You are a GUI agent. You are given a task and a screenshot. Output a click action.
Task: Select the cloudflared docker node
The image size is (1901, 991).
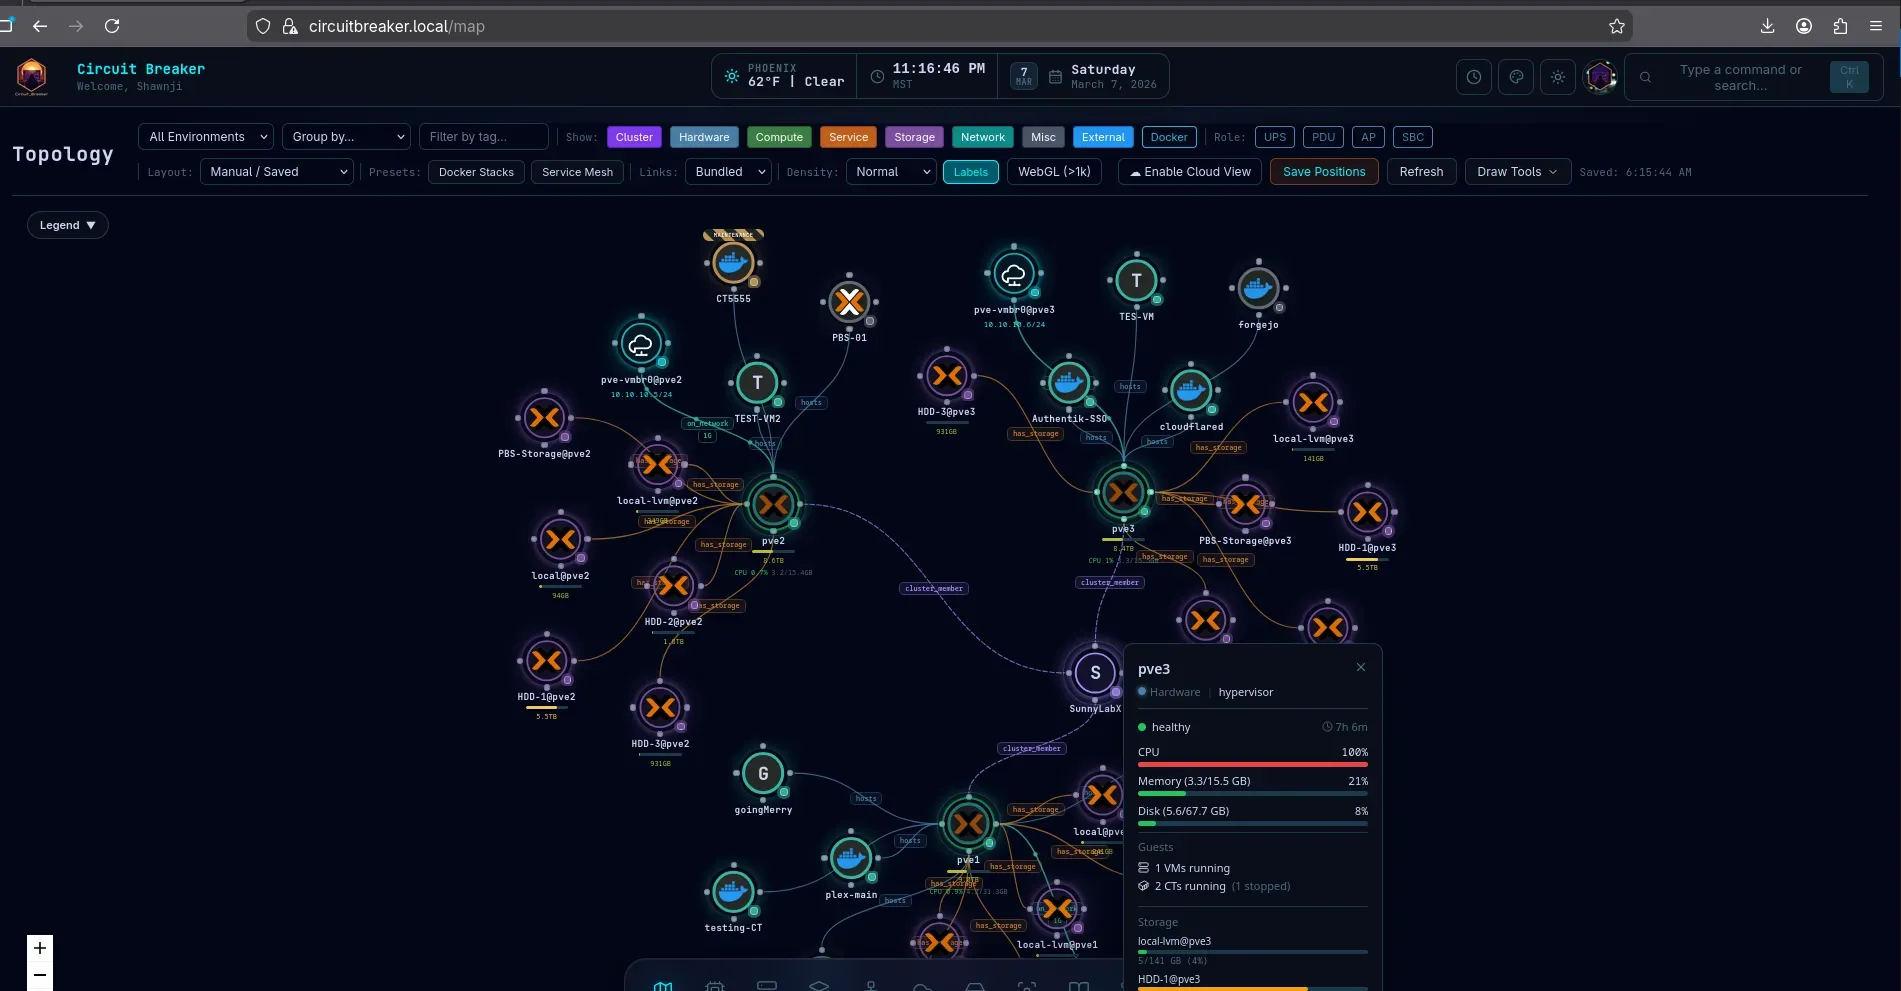pyautogui.click(x=1191, y=391)
